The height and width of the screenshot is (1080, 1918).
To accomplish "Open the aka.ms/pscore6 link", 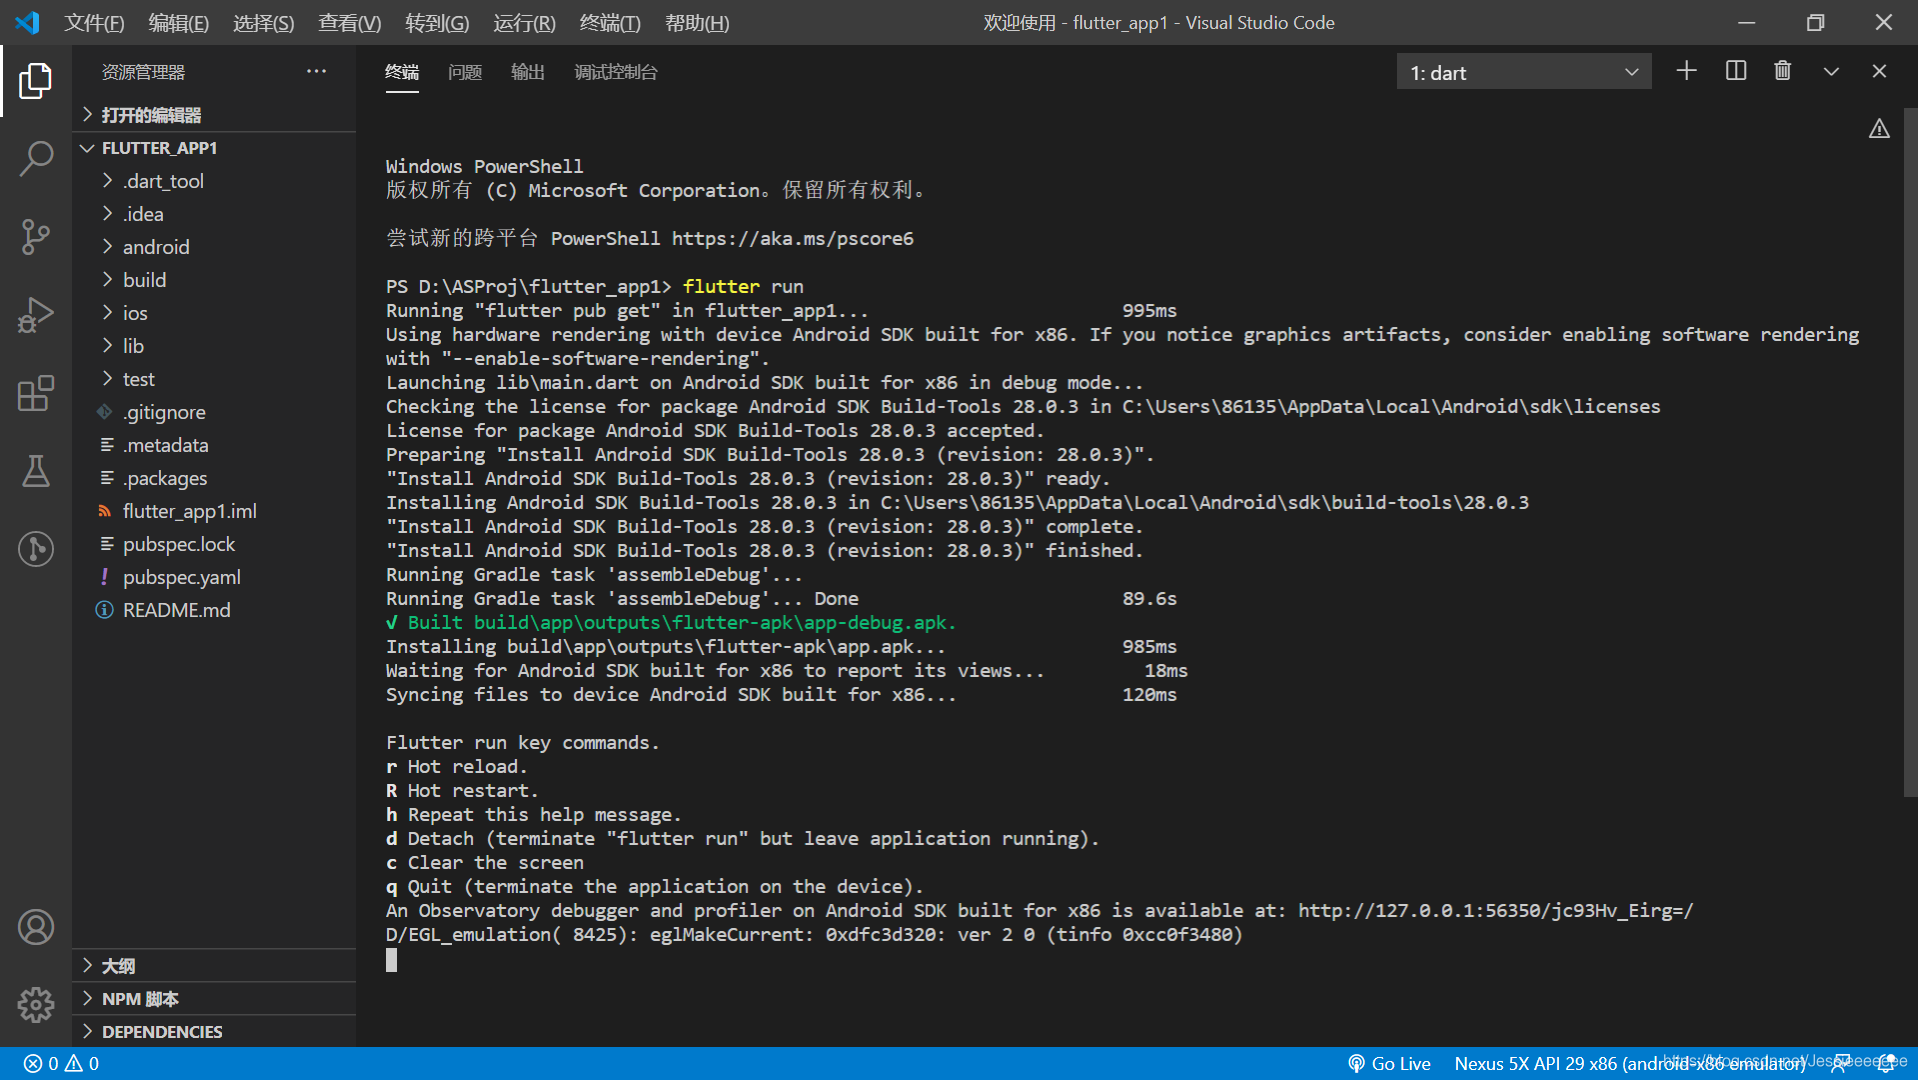I will (x=793, y=238).
